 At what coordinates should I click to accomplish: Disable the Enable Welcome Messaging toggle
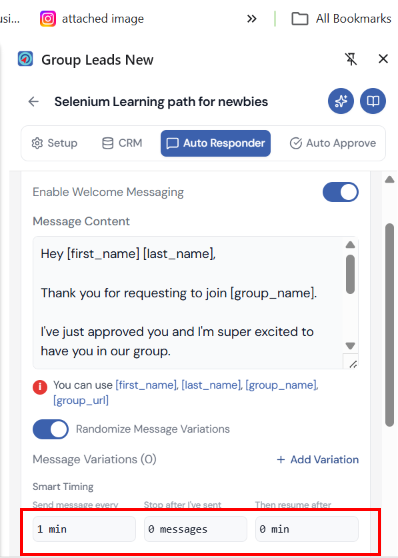pyautogui.click(x=340, y=192)
